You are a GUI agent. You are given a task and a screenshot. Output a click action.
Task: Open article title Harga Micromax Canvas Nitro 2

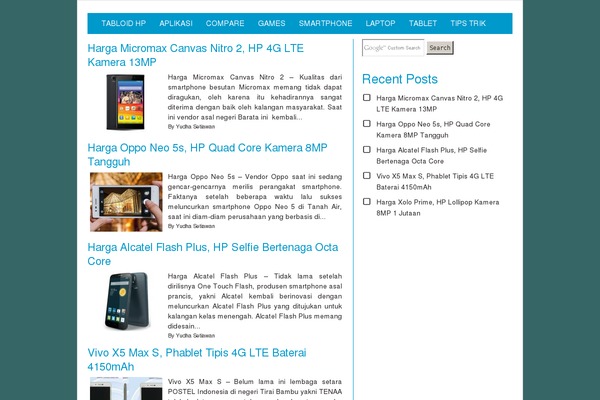click(196, 55)
